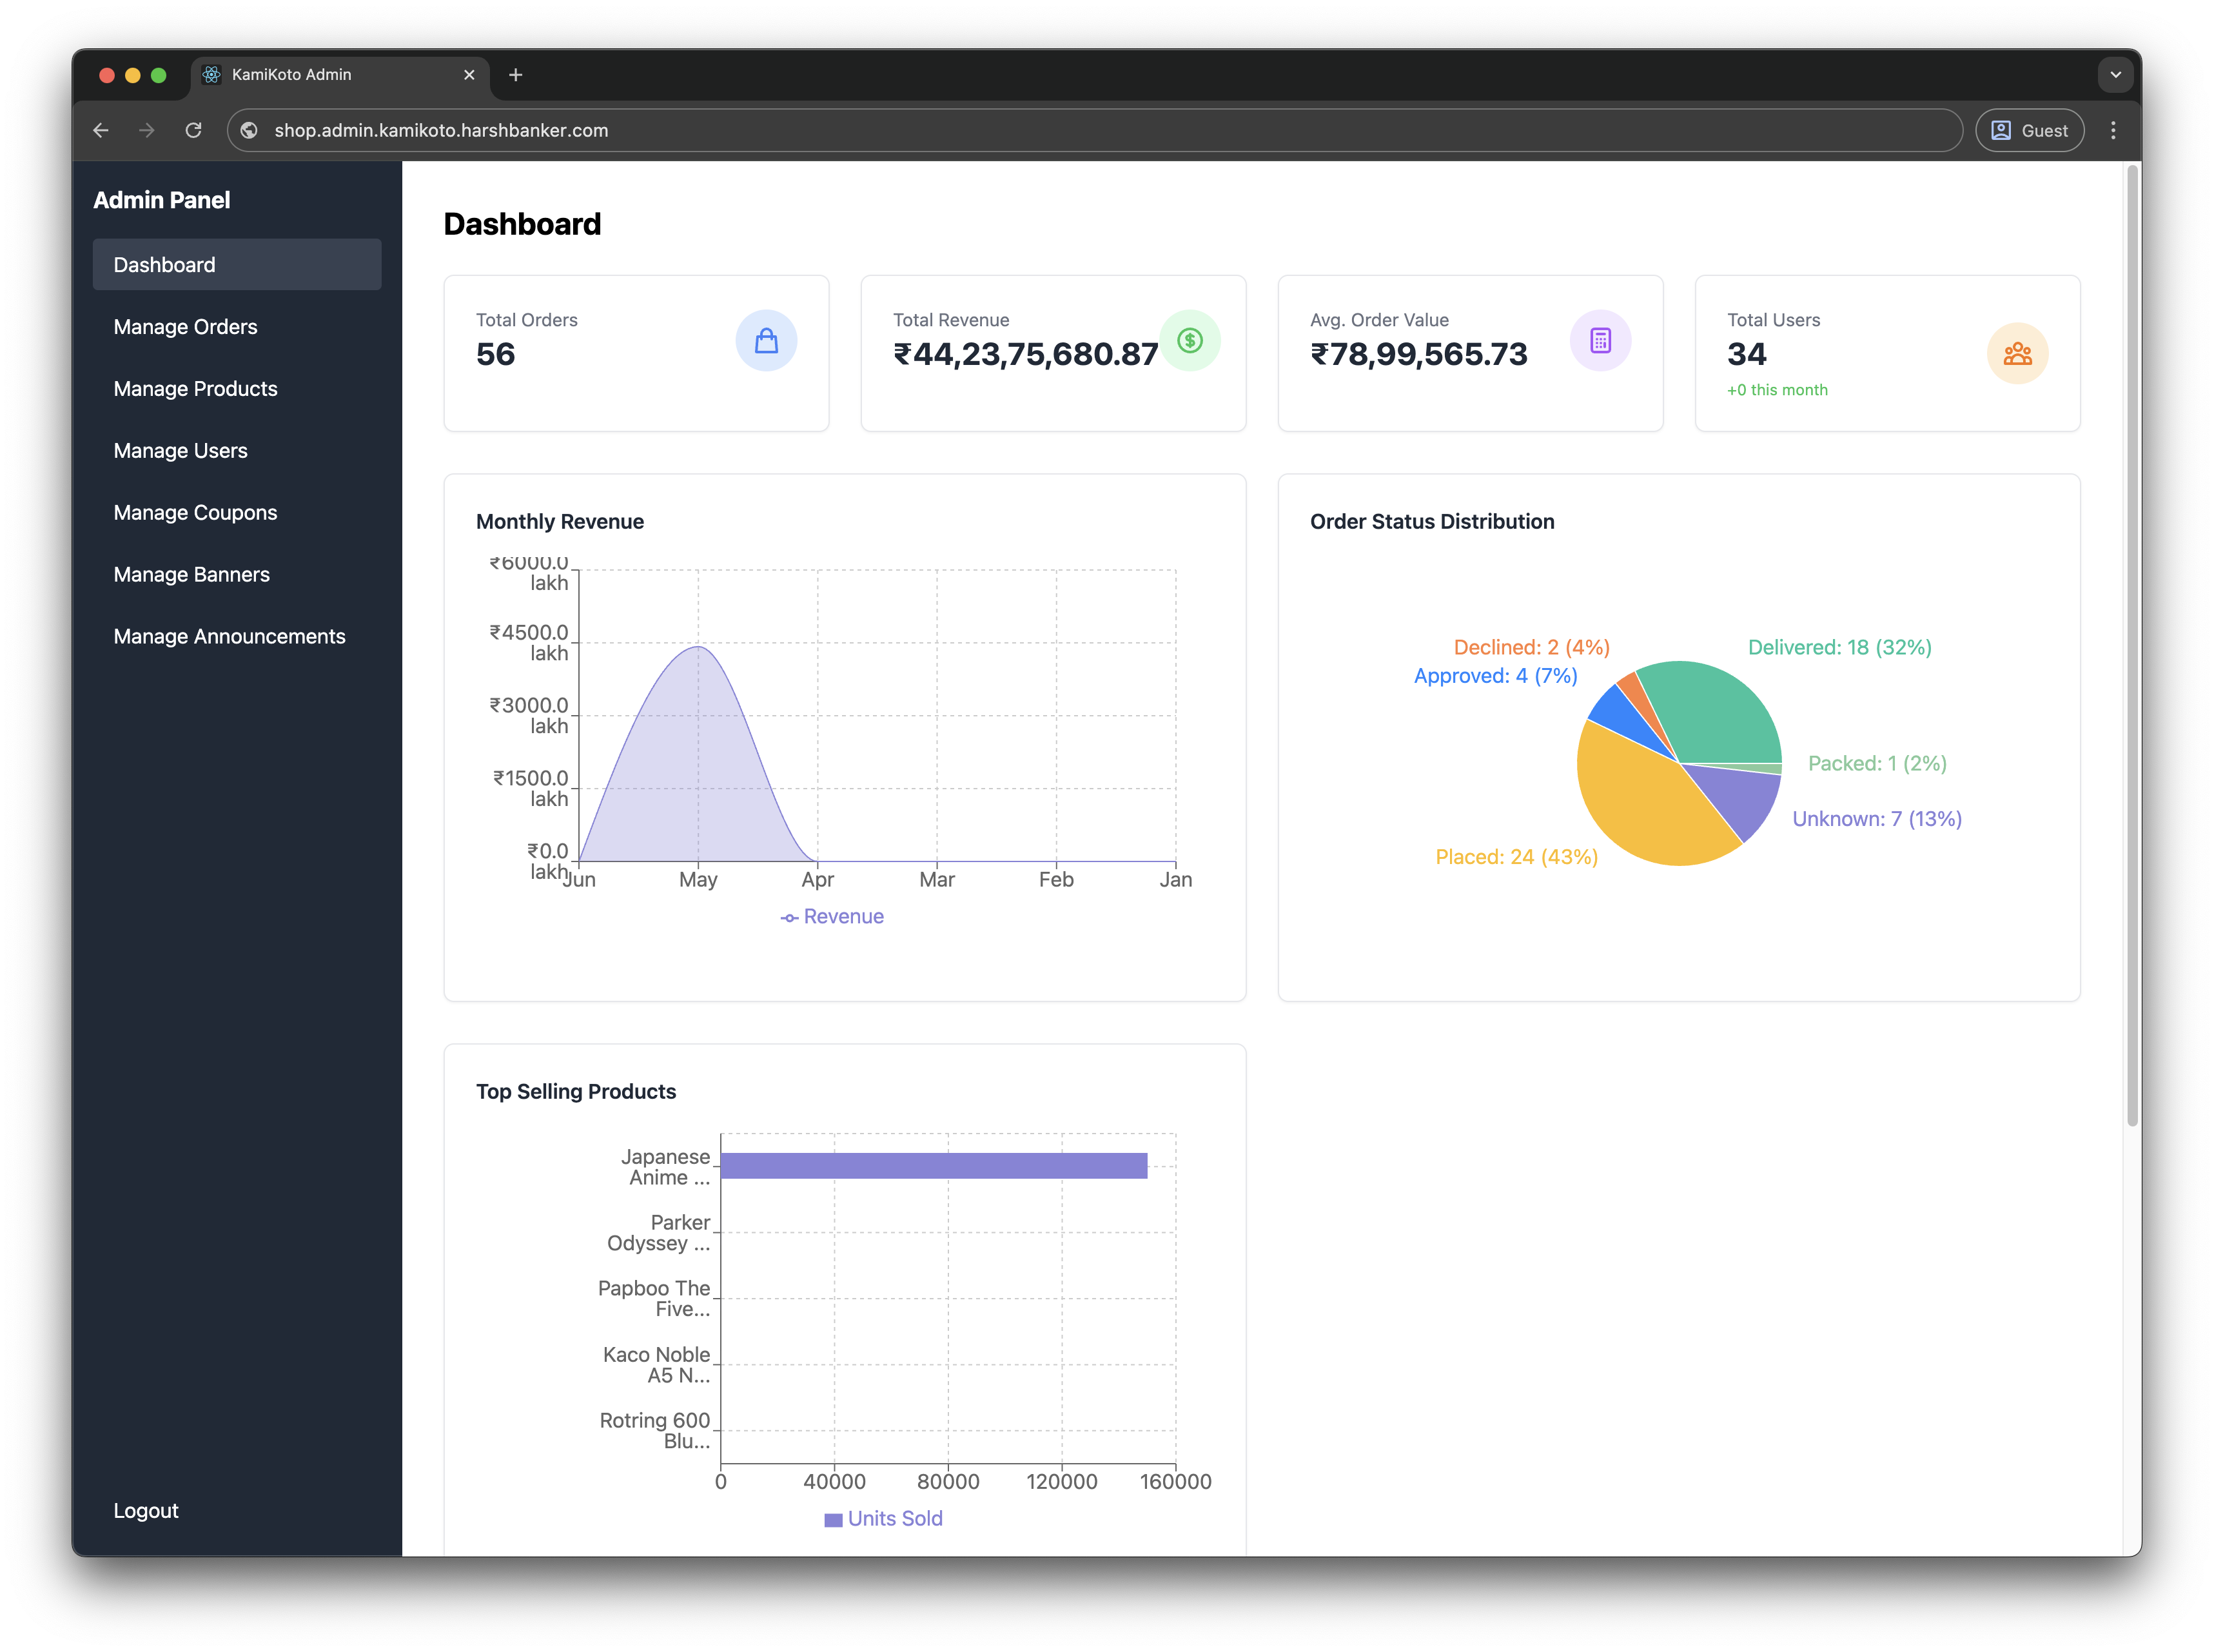Expand the tab search chevron dropdown
The width and height of the screenshot is (2214, 1652).
(2115, 75)
